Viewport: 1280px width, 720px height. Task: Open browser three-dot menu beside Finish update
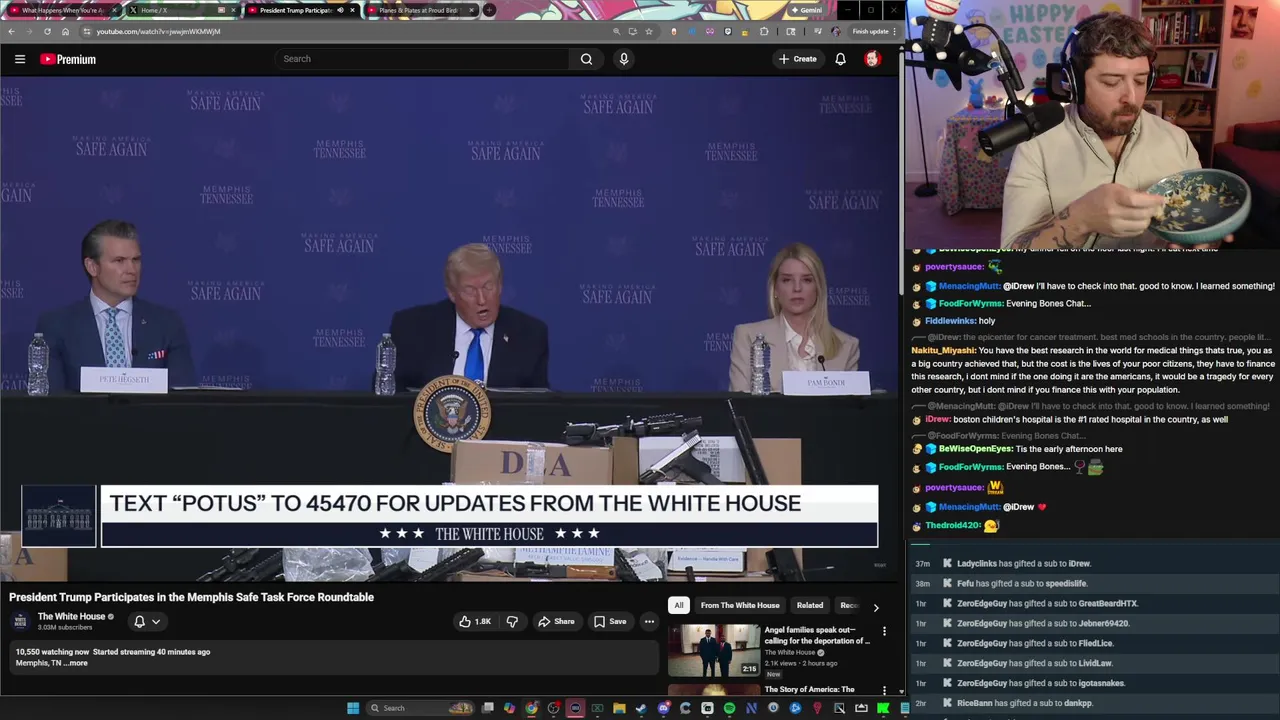895,31
